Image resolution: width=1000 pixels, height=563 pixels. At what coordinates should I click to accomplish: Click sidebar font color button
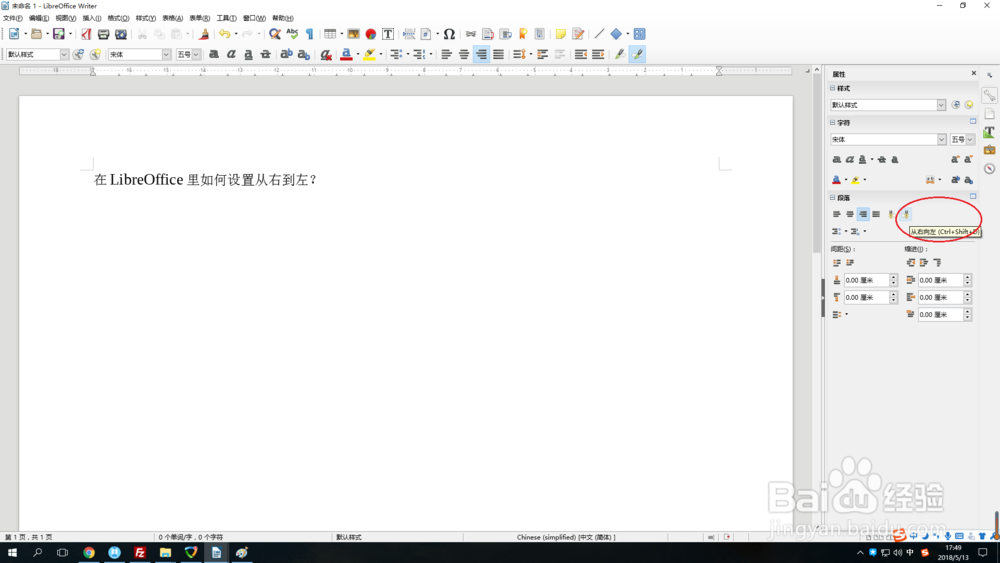tap(836, 180)
